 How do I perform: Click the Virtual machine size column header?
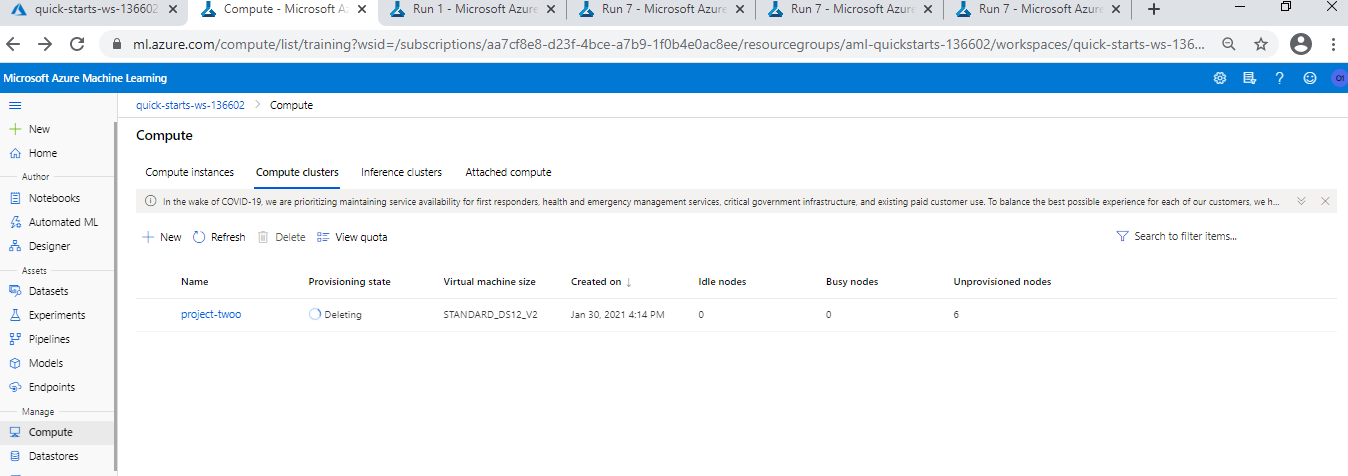point(489,282)
